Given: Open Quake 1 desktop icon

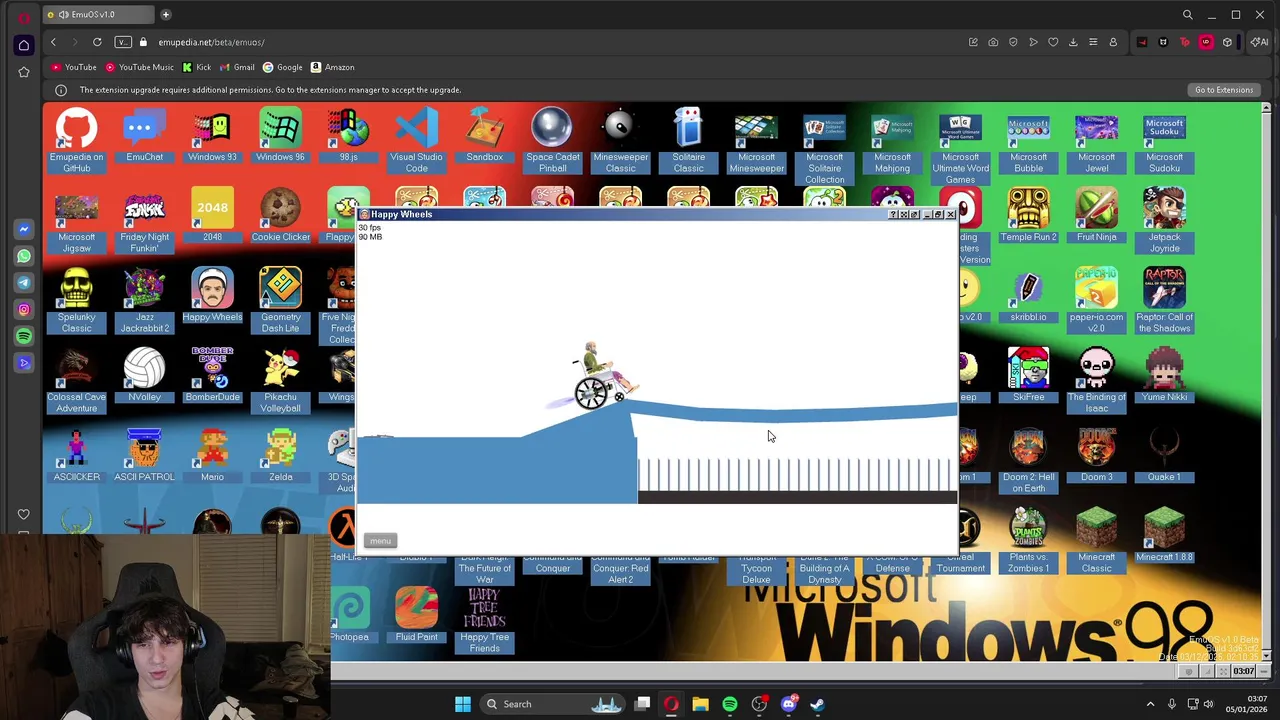Looking at the screenshot, I should coord(1164,455).
